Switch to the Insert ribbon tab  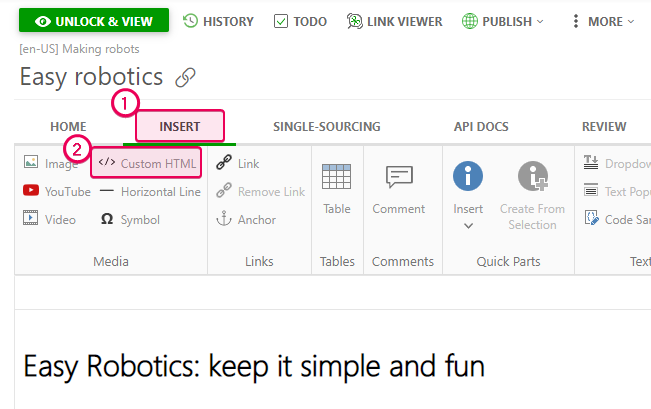click(179, 126)
